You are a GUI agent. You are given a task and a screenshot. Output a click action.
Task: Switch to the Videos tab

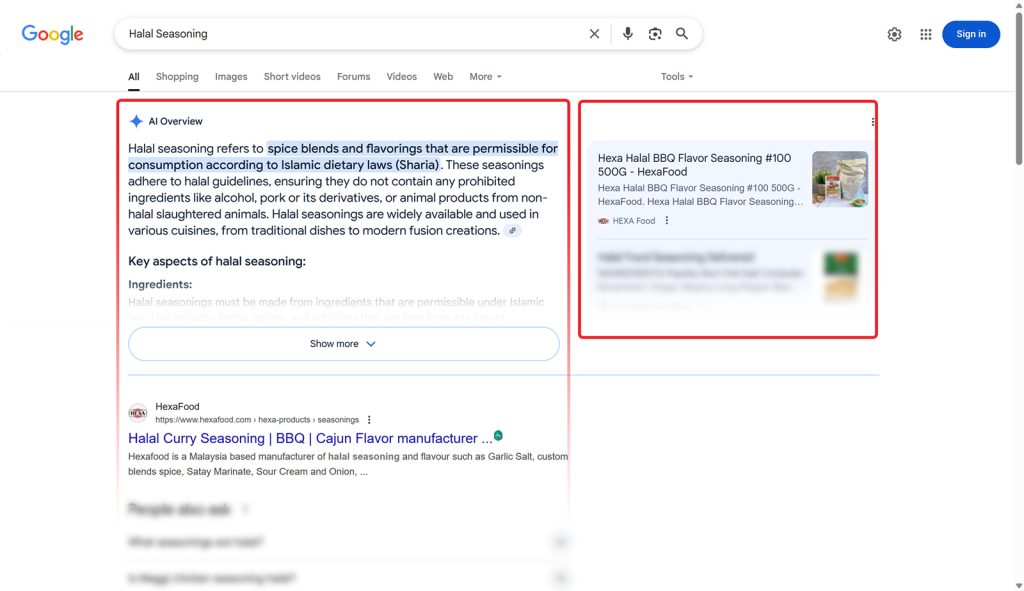(402, 77)
